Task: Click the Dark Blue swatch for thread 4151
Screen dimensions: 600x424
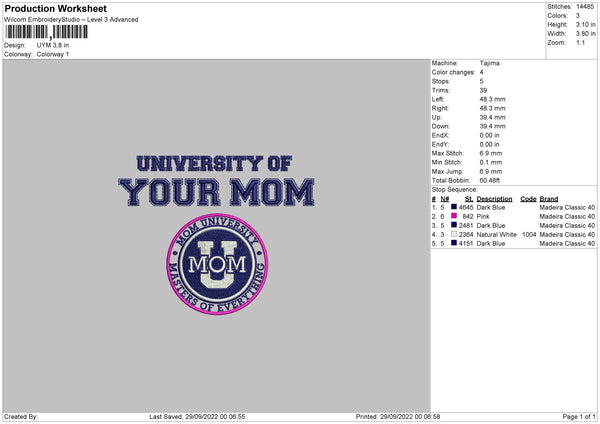Action: [x=454, y=243]
